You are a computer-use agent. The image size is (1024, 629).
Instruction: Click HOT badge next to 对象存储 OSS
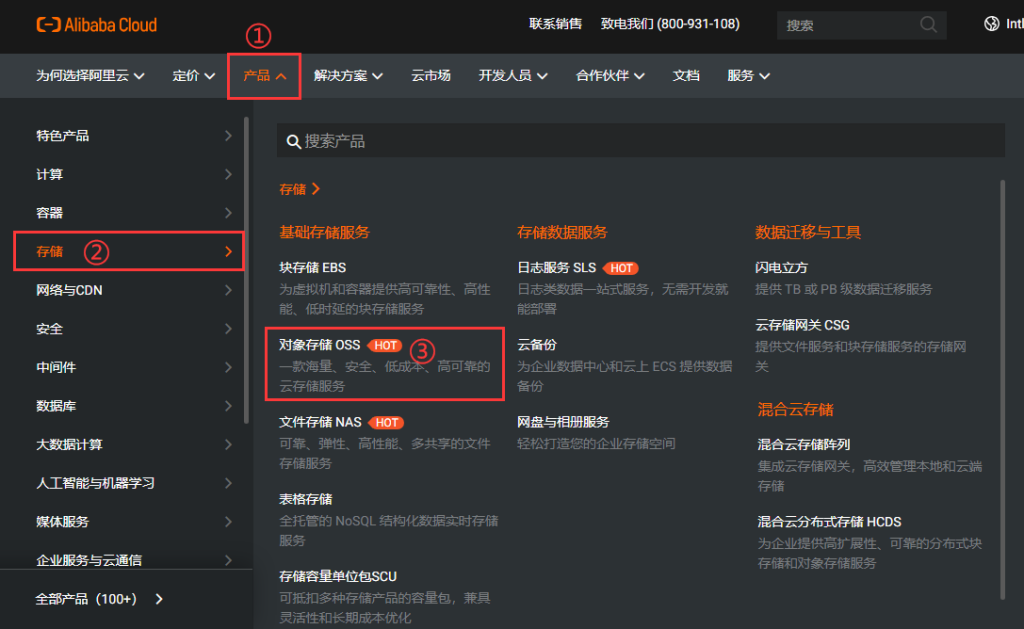(x=385, y=346)
